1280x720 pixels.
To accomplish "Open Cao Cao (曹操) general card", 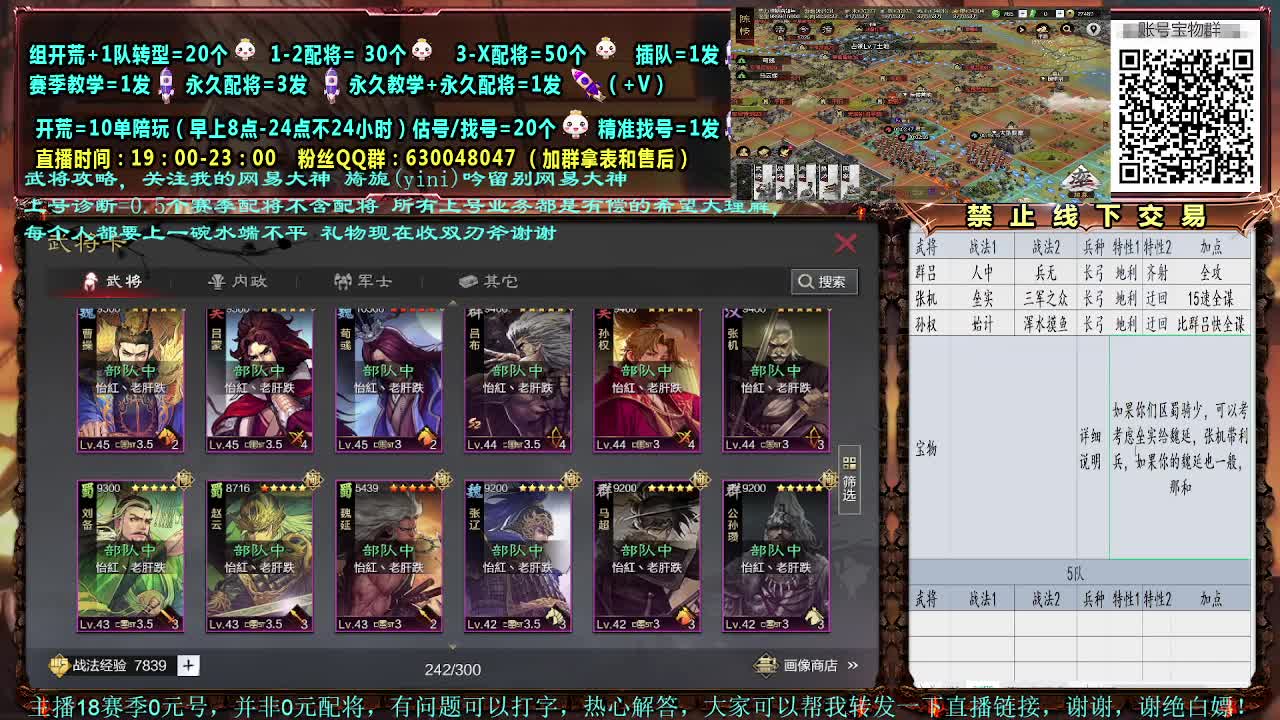I will pyautogui.click(x=131, y=380).
